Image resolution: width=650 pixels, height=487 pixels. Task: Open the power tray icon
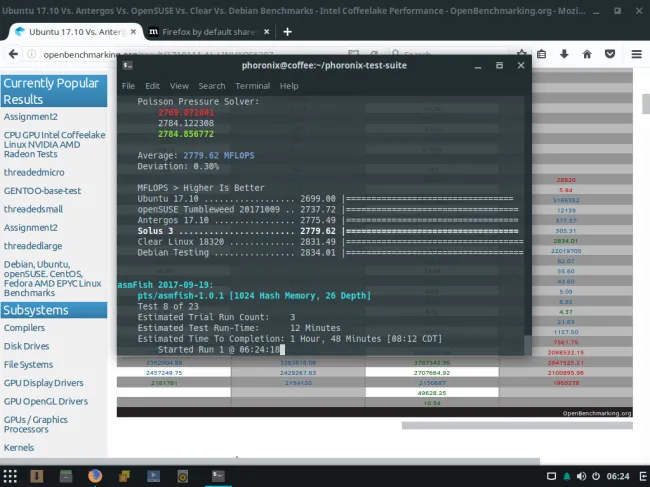pos(596,476)
